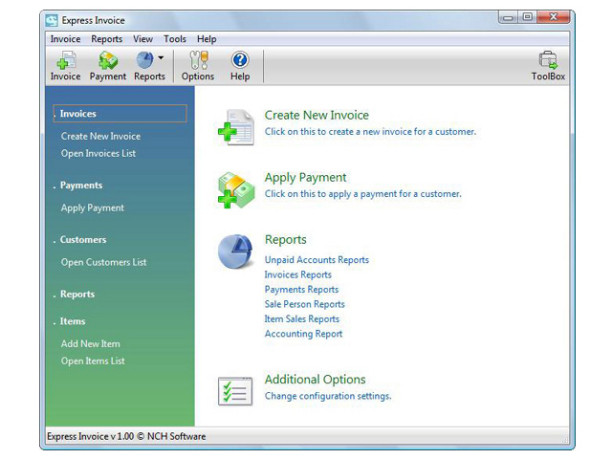Screen dimensions: 612x459
Task: Click 'Click on this to apply a payment' text
Action: pyautogui.click(x=363, y=194)
